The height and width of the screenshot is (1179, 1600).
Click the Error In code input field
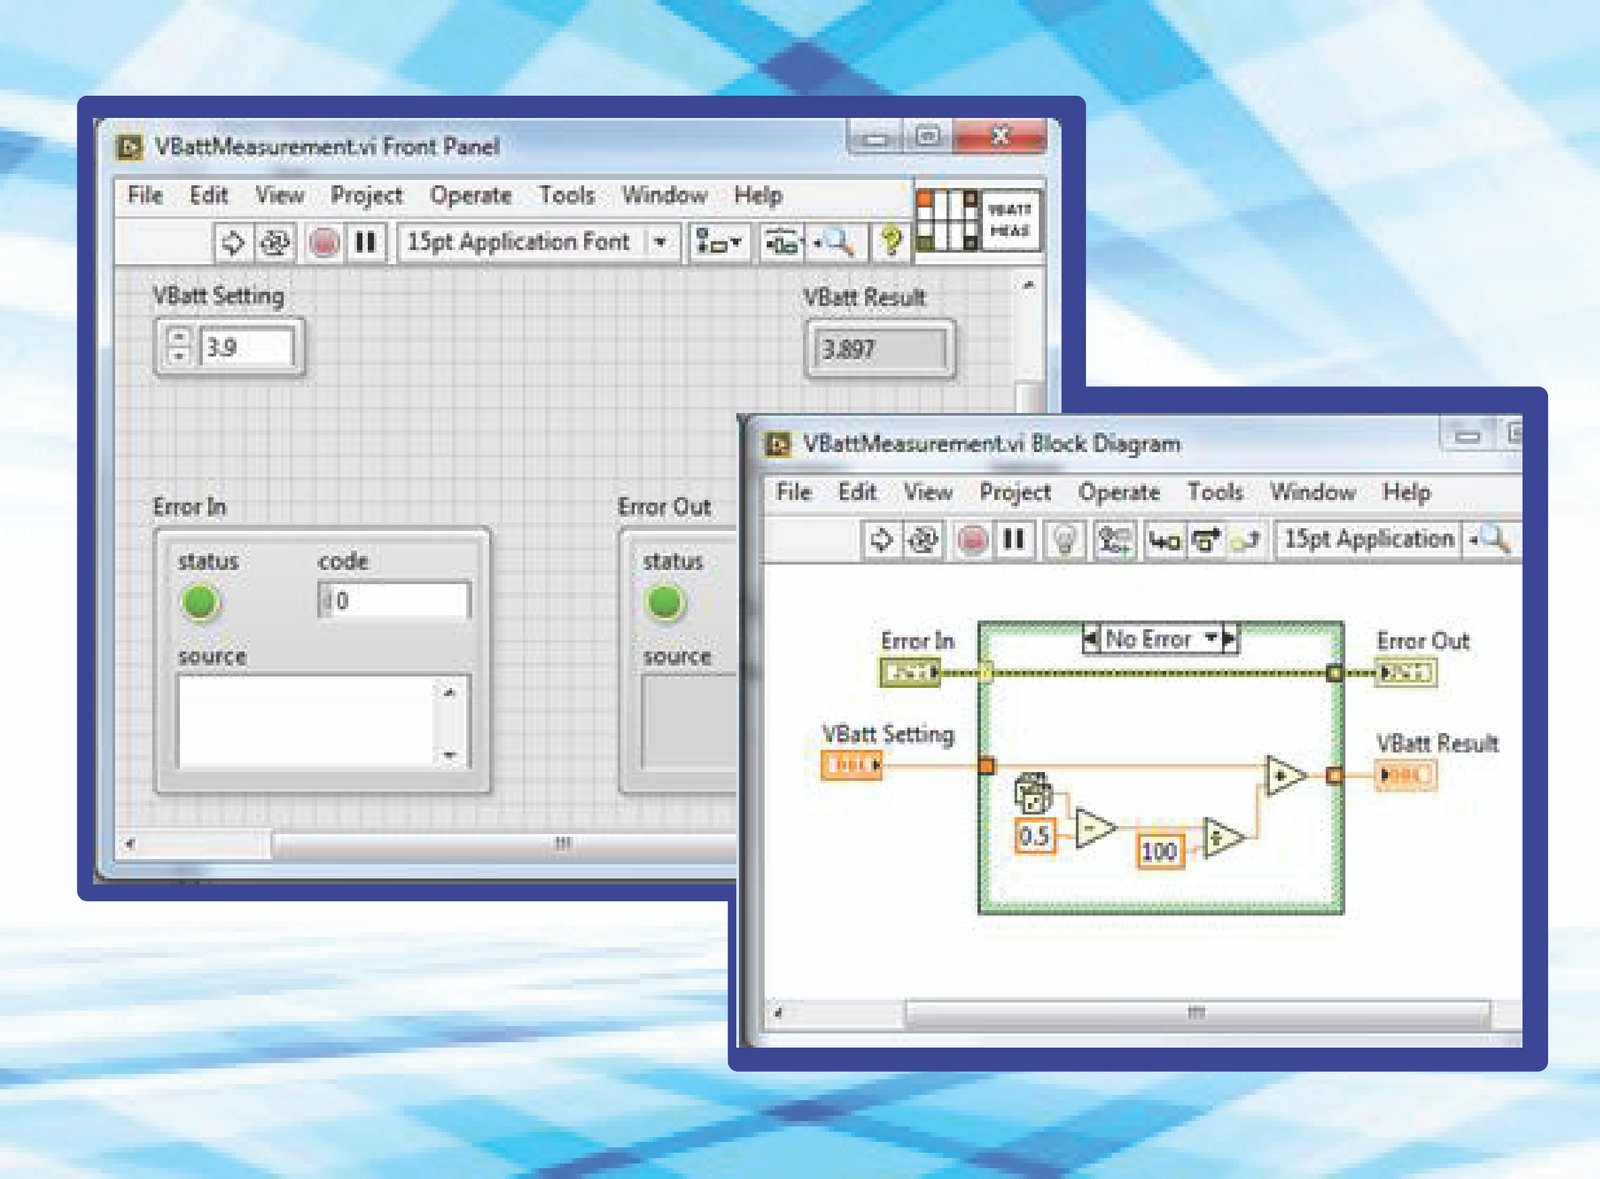(400, 601)
